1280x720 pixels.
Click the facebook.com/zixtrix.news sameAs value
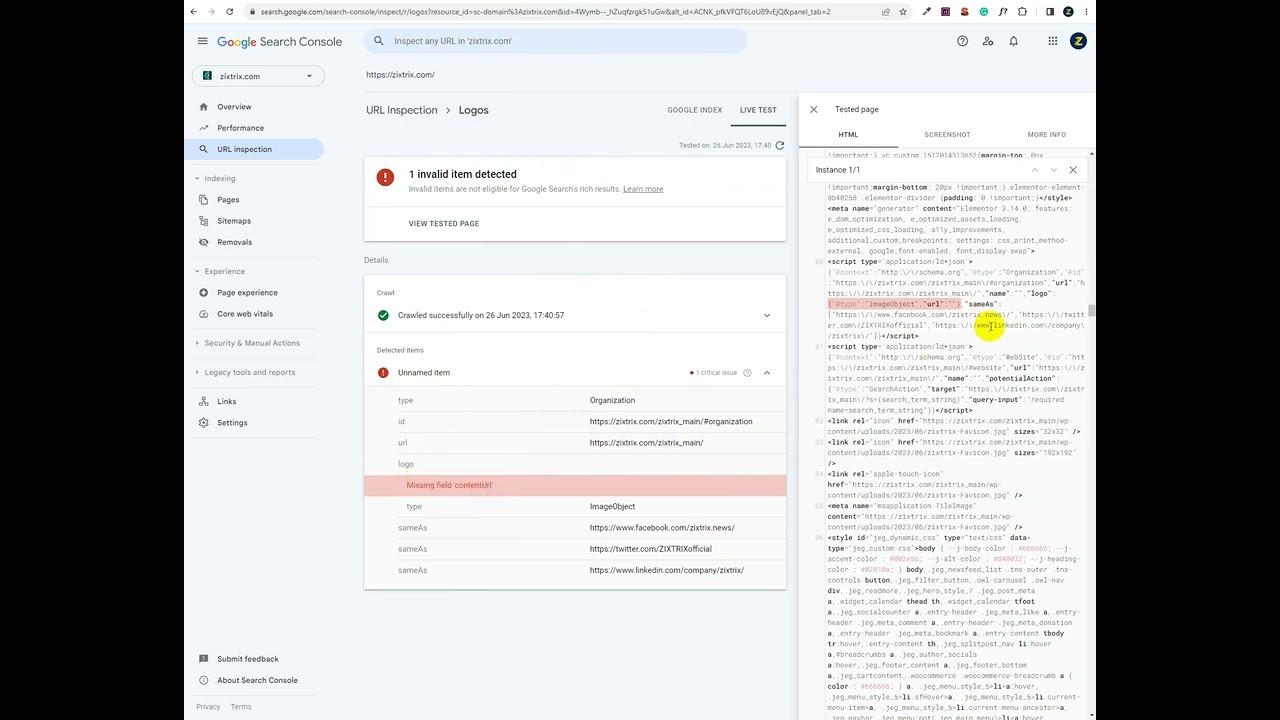click(x=662, y=528)
